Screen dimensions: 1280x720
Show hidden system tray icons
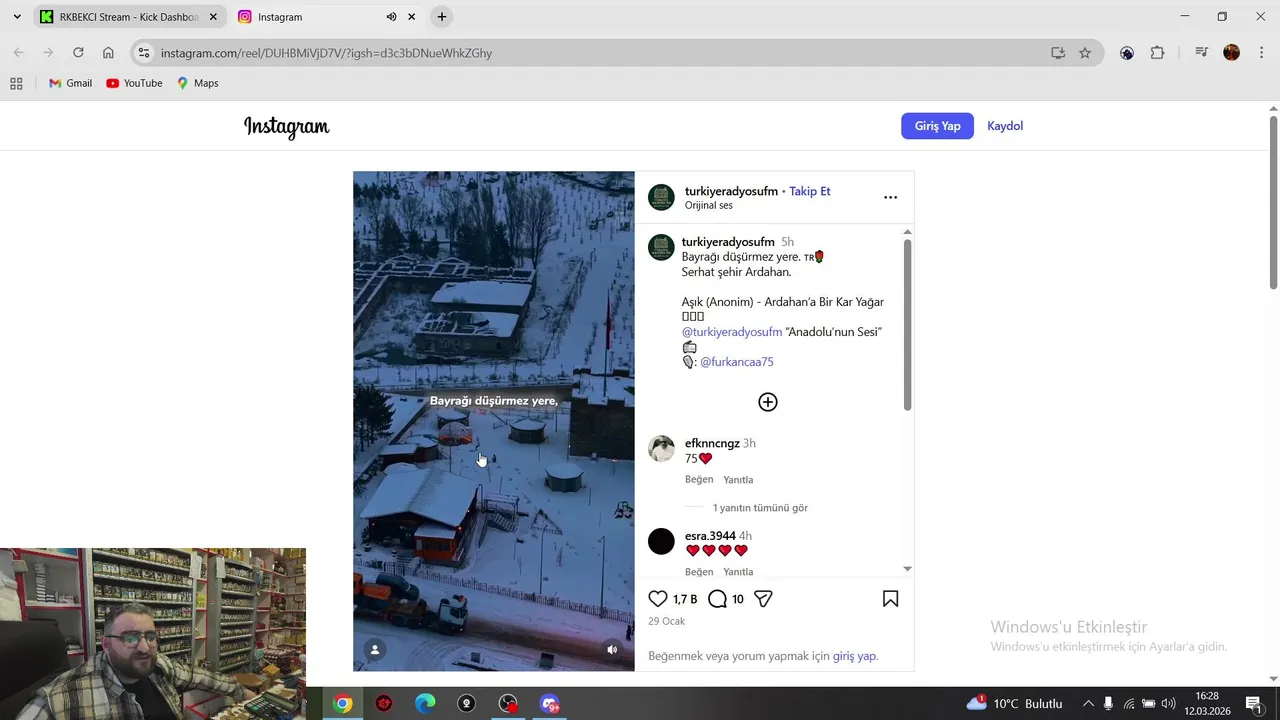pyautogui.click(x=1088, y=704)
